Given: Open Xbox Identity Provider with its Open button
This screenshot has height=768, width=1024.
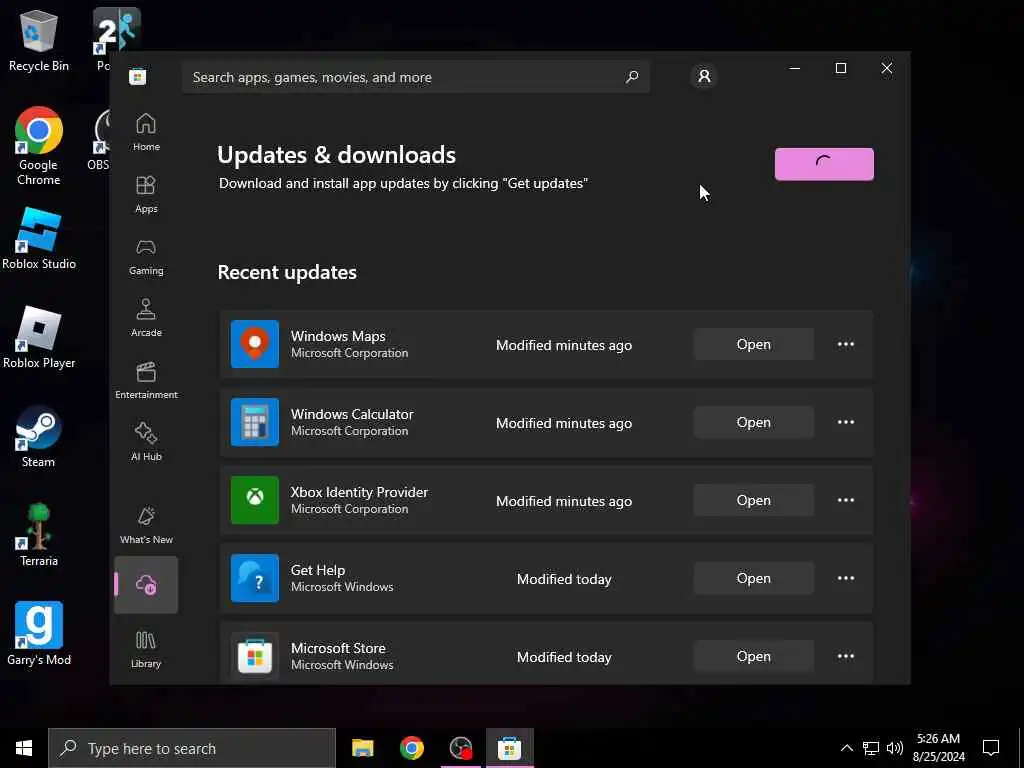Looking at the screenshot, I should click(x=754, y=500).
